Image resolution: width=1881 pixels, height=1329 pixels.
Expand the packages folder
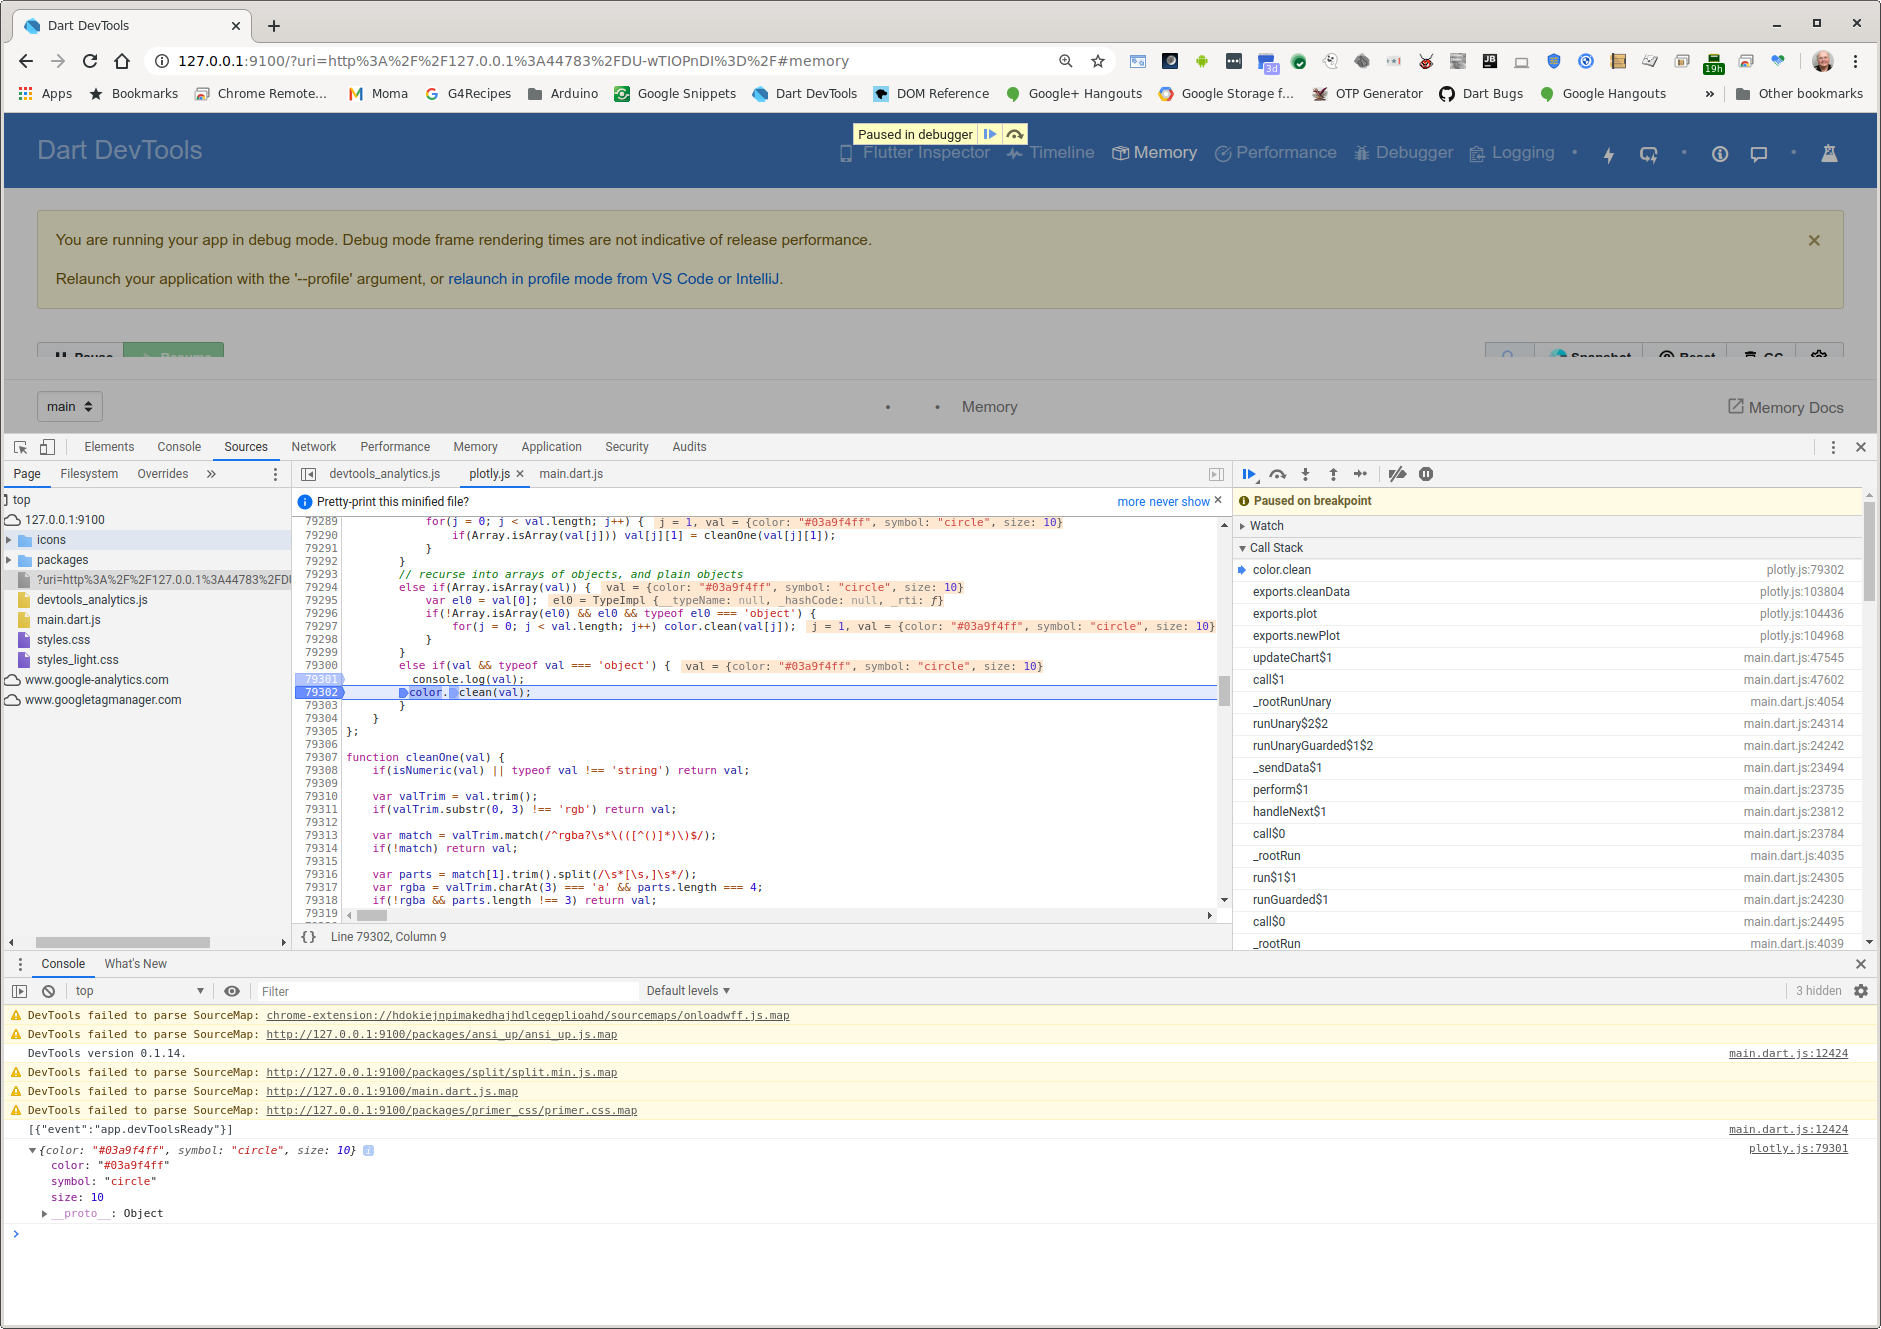point(9,560)
